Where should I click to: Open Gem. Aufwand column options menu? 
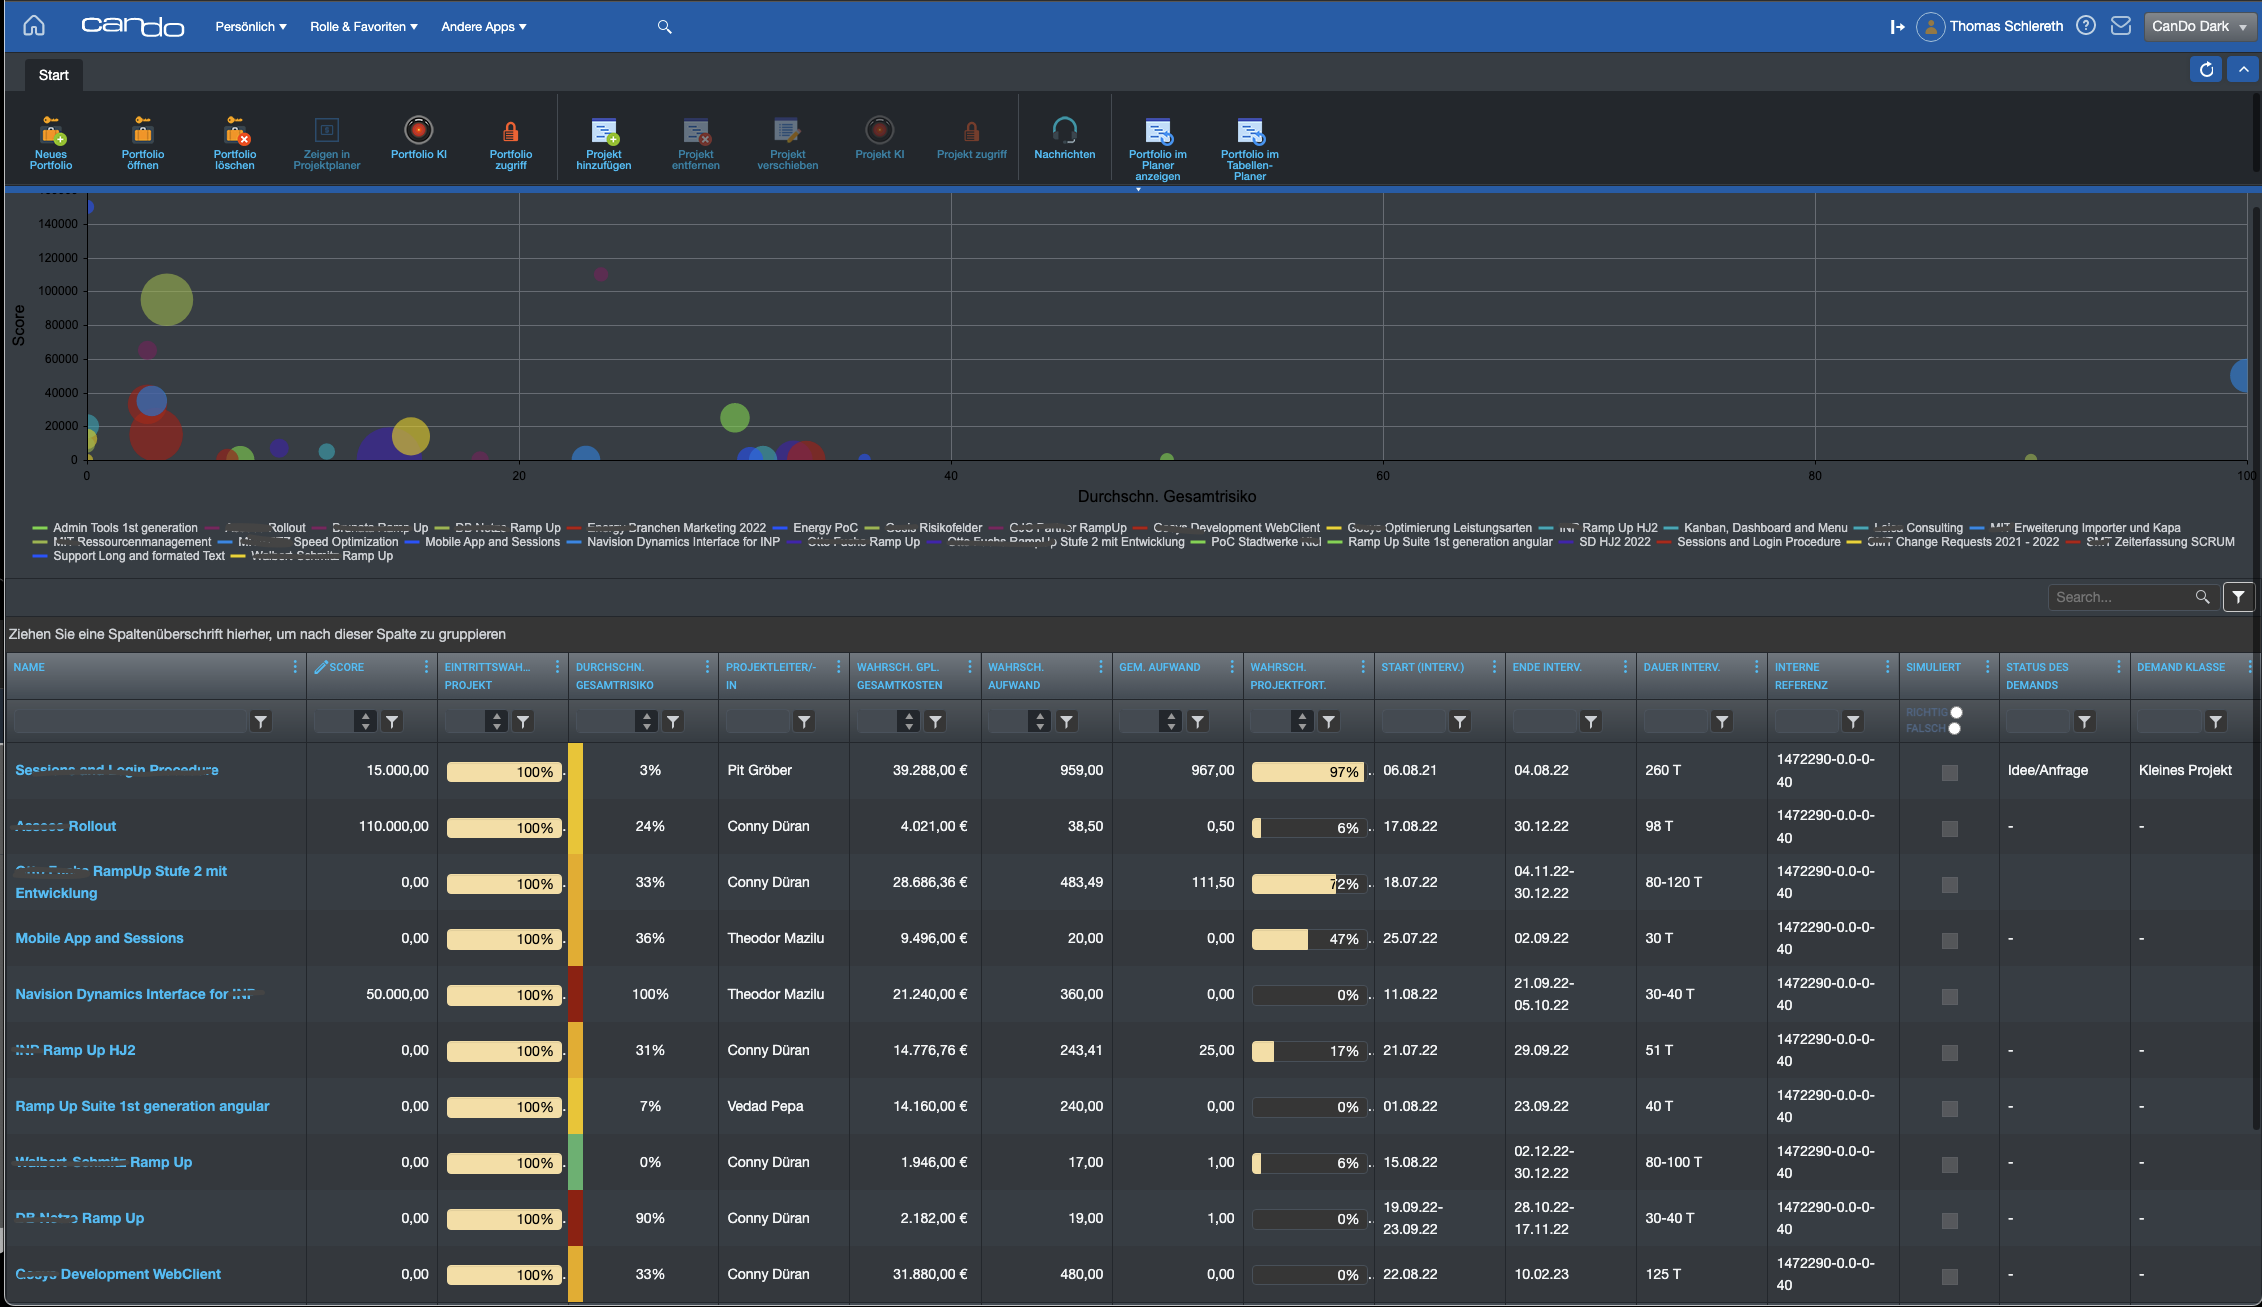(x=1232, y=667)
